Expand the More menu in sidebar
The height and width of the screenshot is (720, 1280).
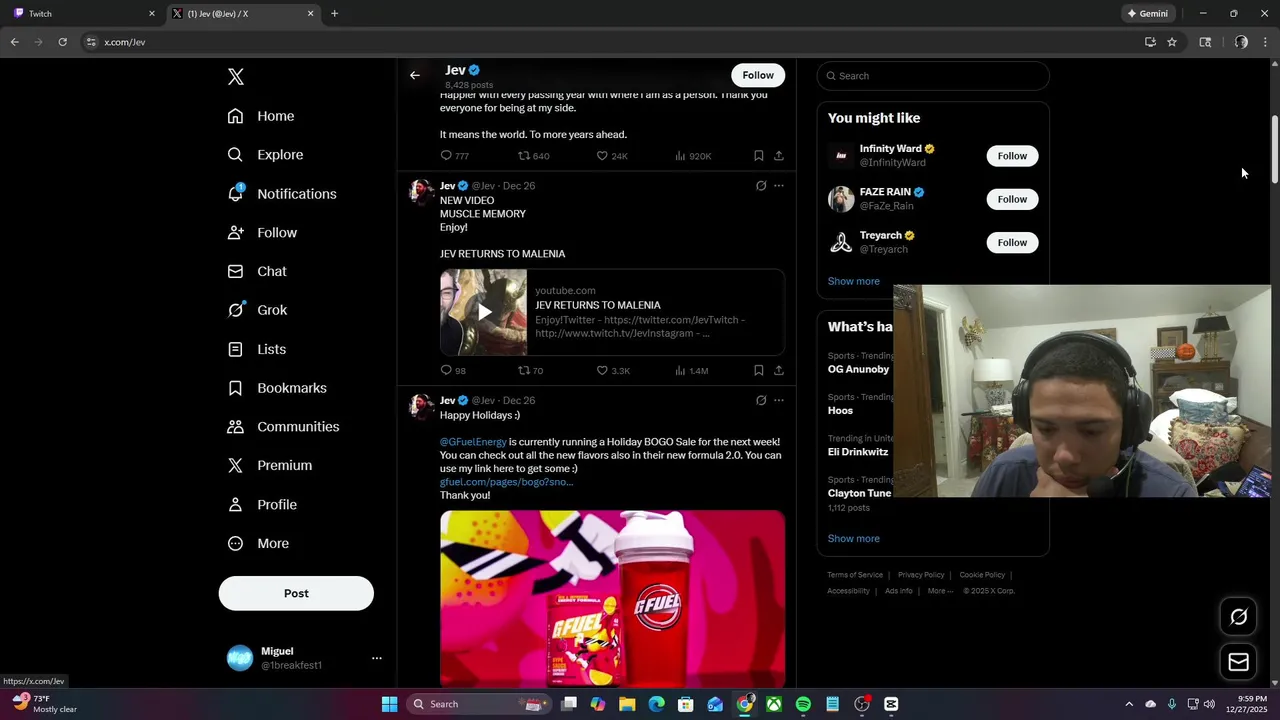coord(258,544)
